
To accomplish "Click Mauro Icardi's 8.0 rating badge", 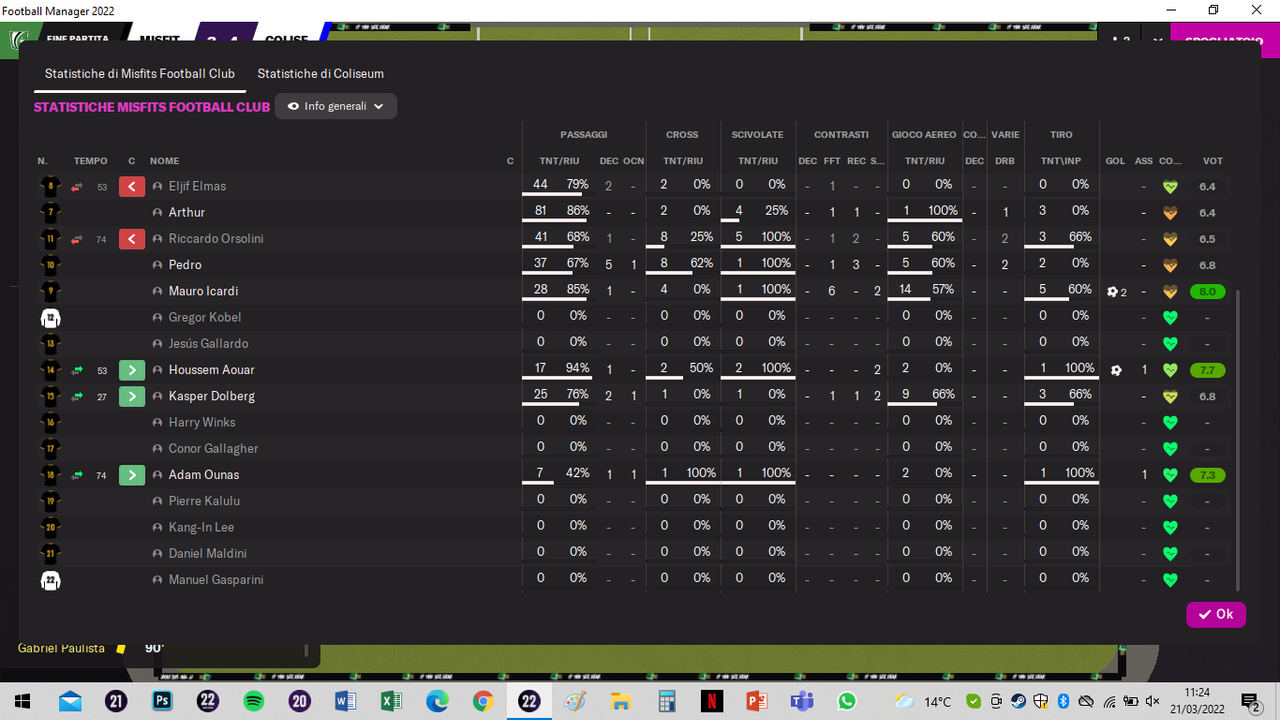I will [x=1207, y=292].
